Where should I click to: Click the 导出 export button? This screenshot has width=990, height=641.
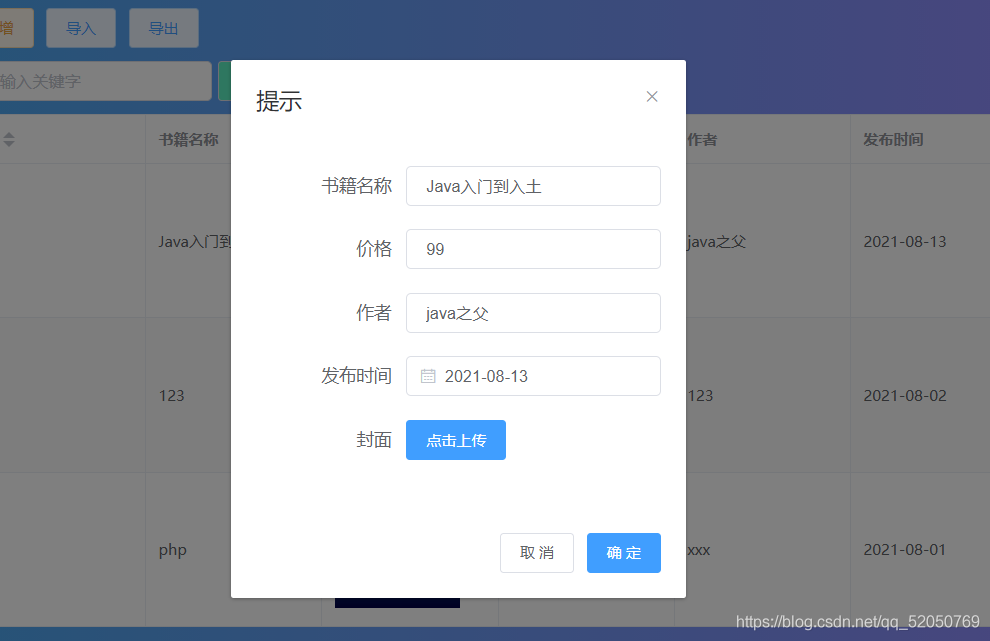tap(163, 27)
